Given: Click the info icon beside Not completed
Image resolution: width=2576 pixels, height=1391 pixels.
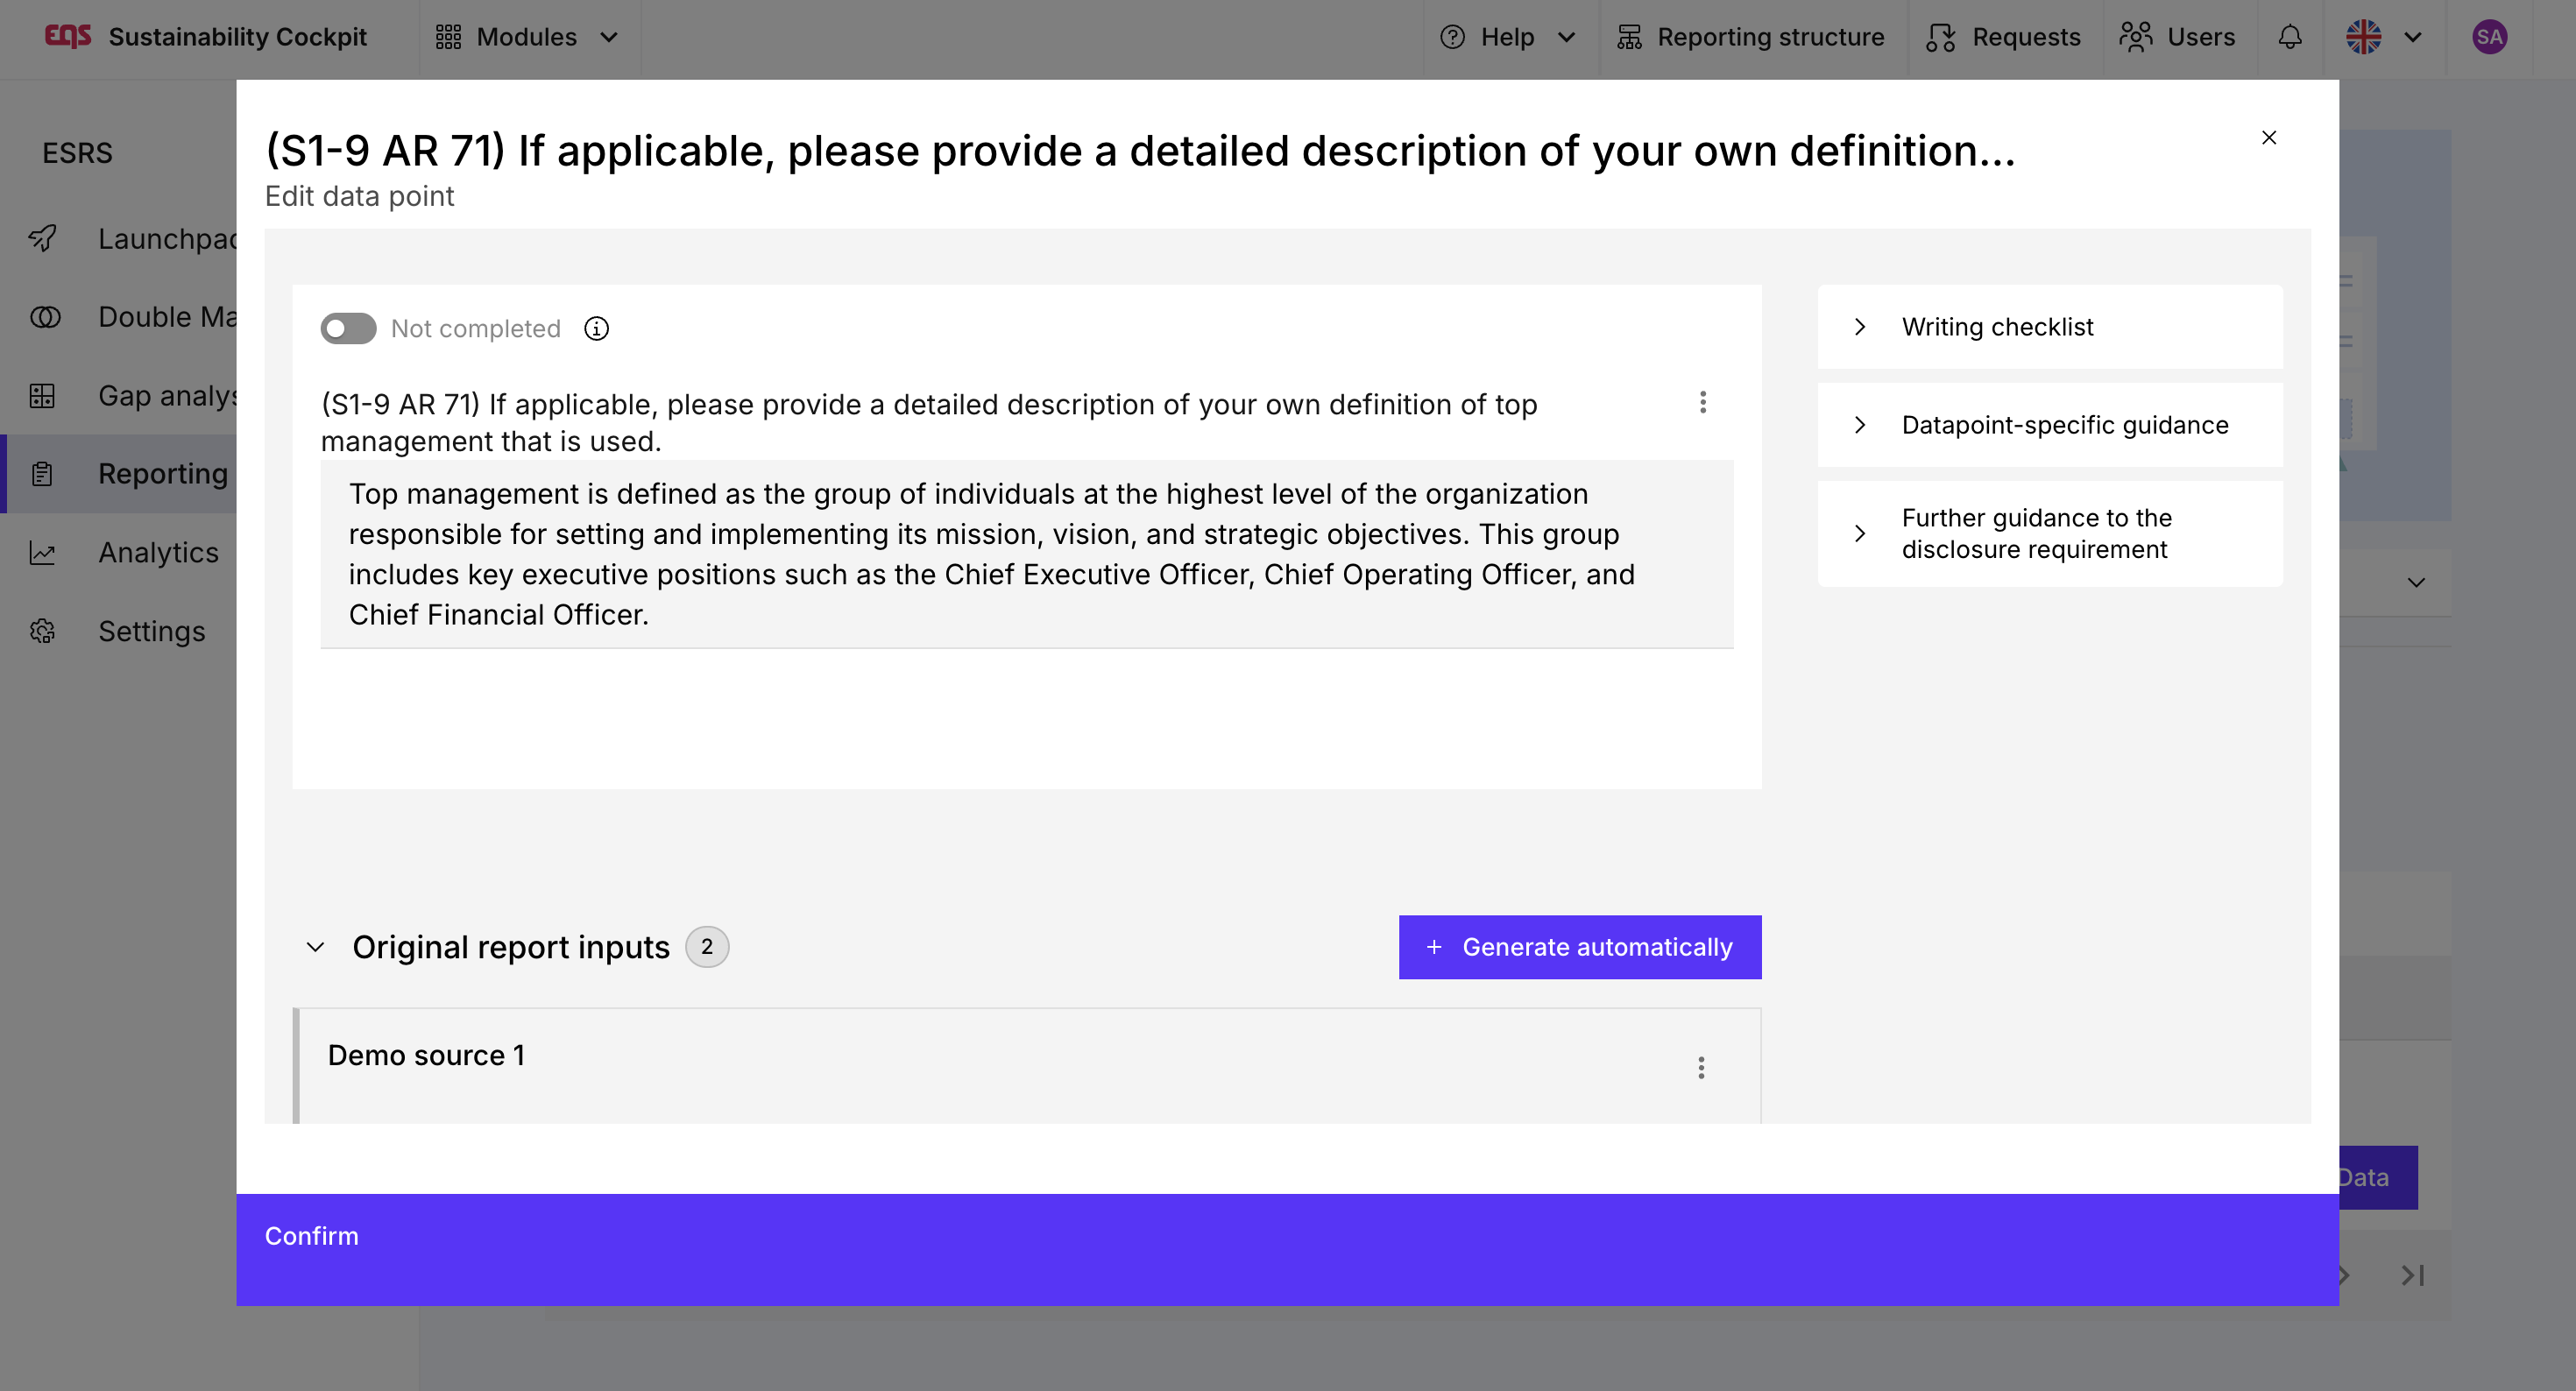Looking at the screenshot, I should click(x=596, y=328).
